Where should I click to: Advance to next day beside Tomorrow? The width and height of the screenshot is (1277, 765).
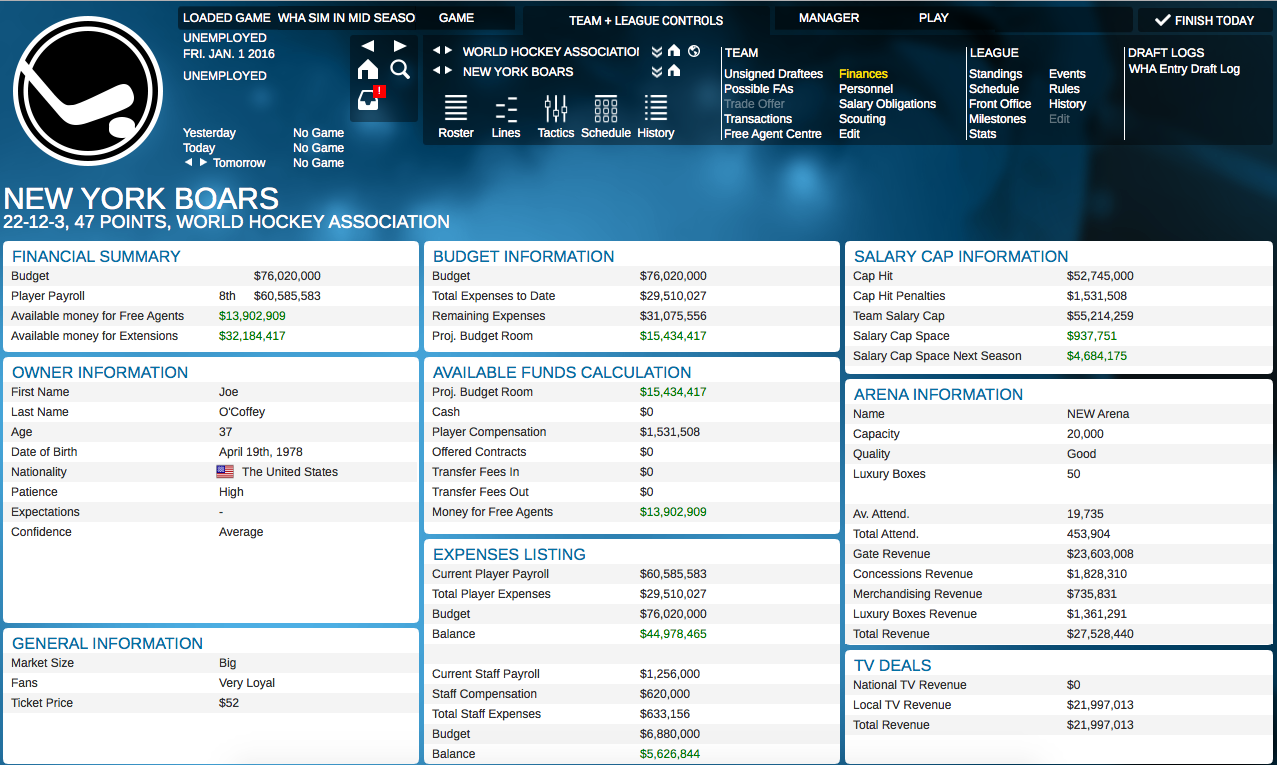click(204, 163)
